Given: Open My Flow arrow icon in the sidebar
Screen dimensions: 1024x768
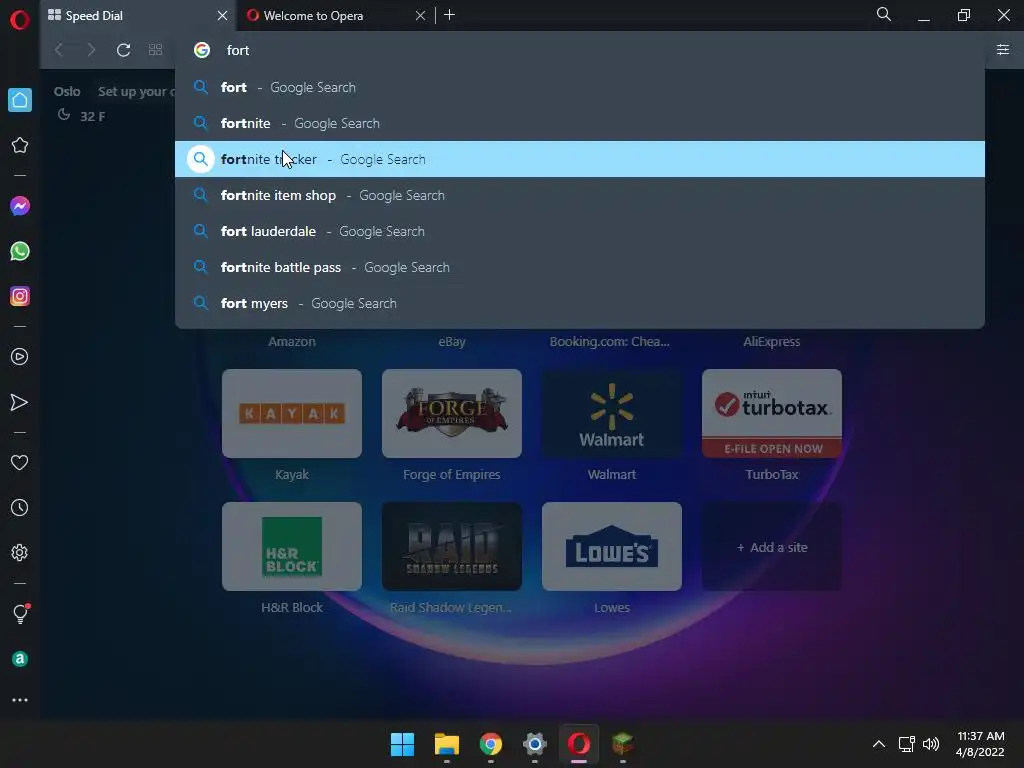Looking at the screenshot, I should (x=20, y=402).
